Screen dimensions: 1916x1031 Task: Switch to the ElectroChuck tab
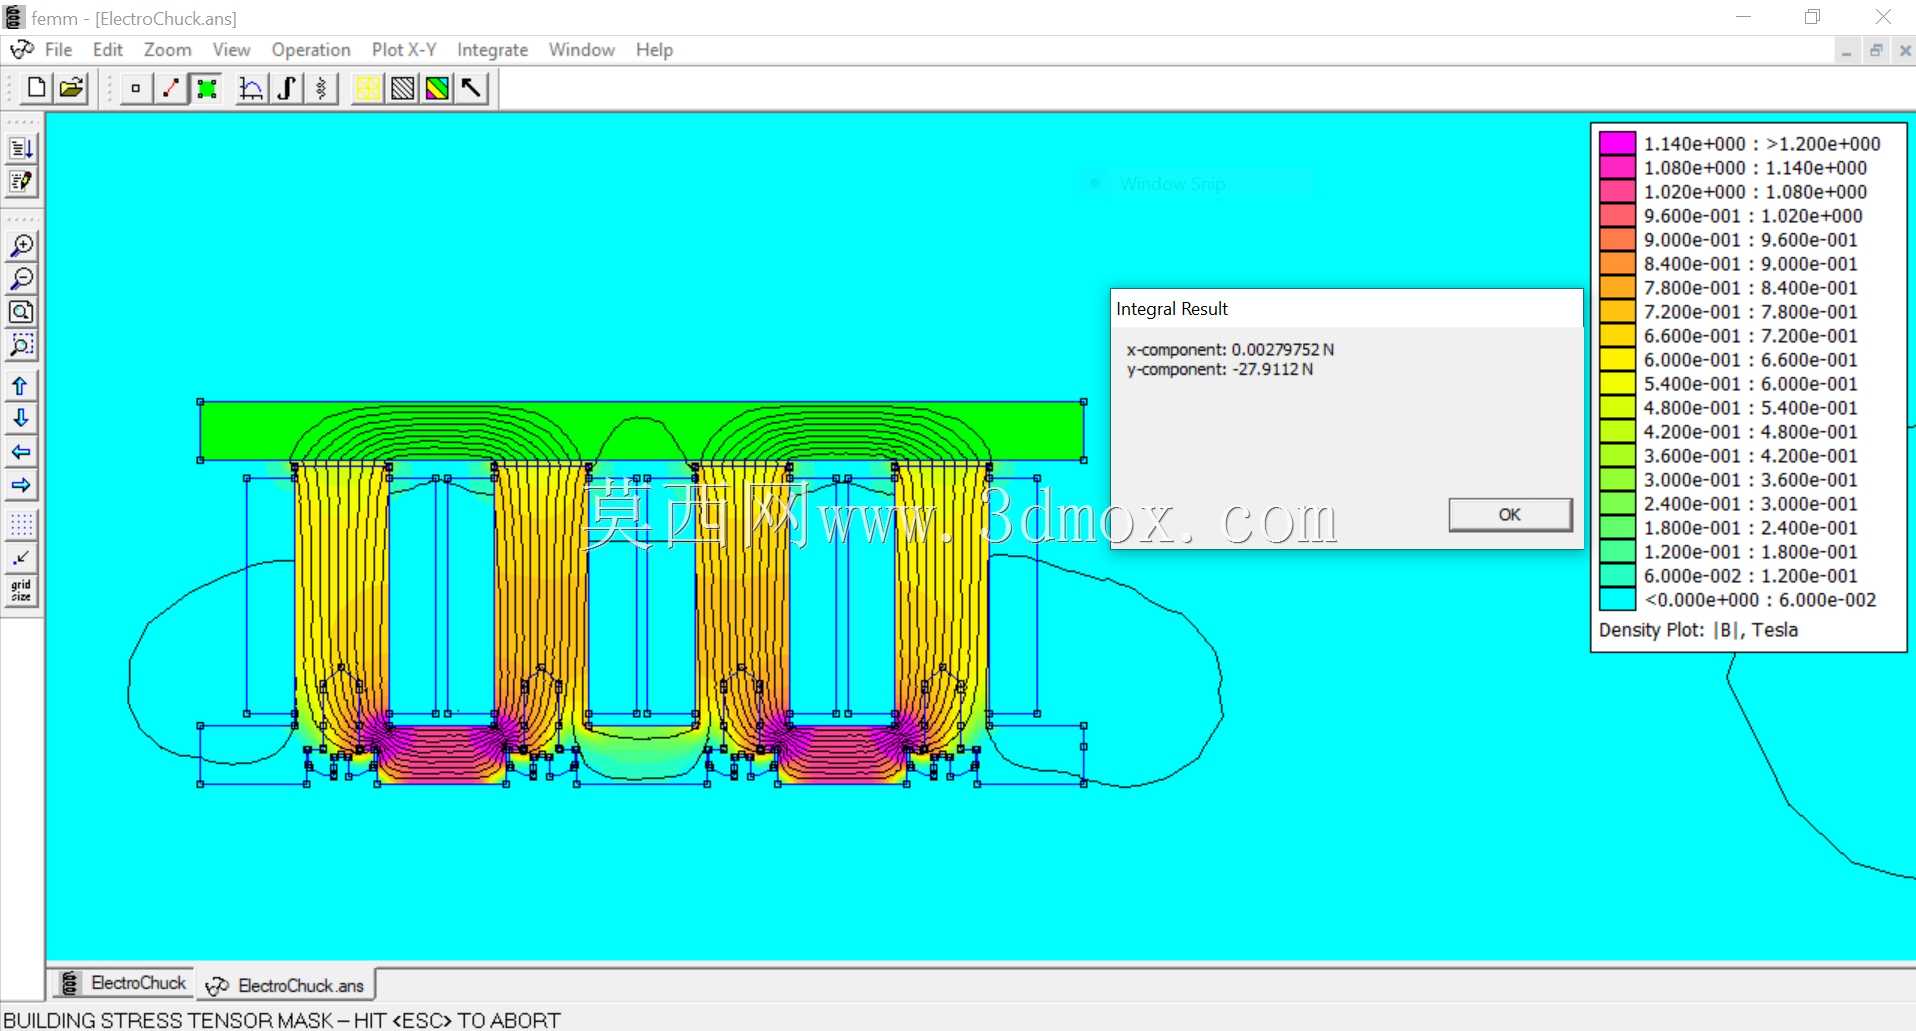tap(124, 983)
